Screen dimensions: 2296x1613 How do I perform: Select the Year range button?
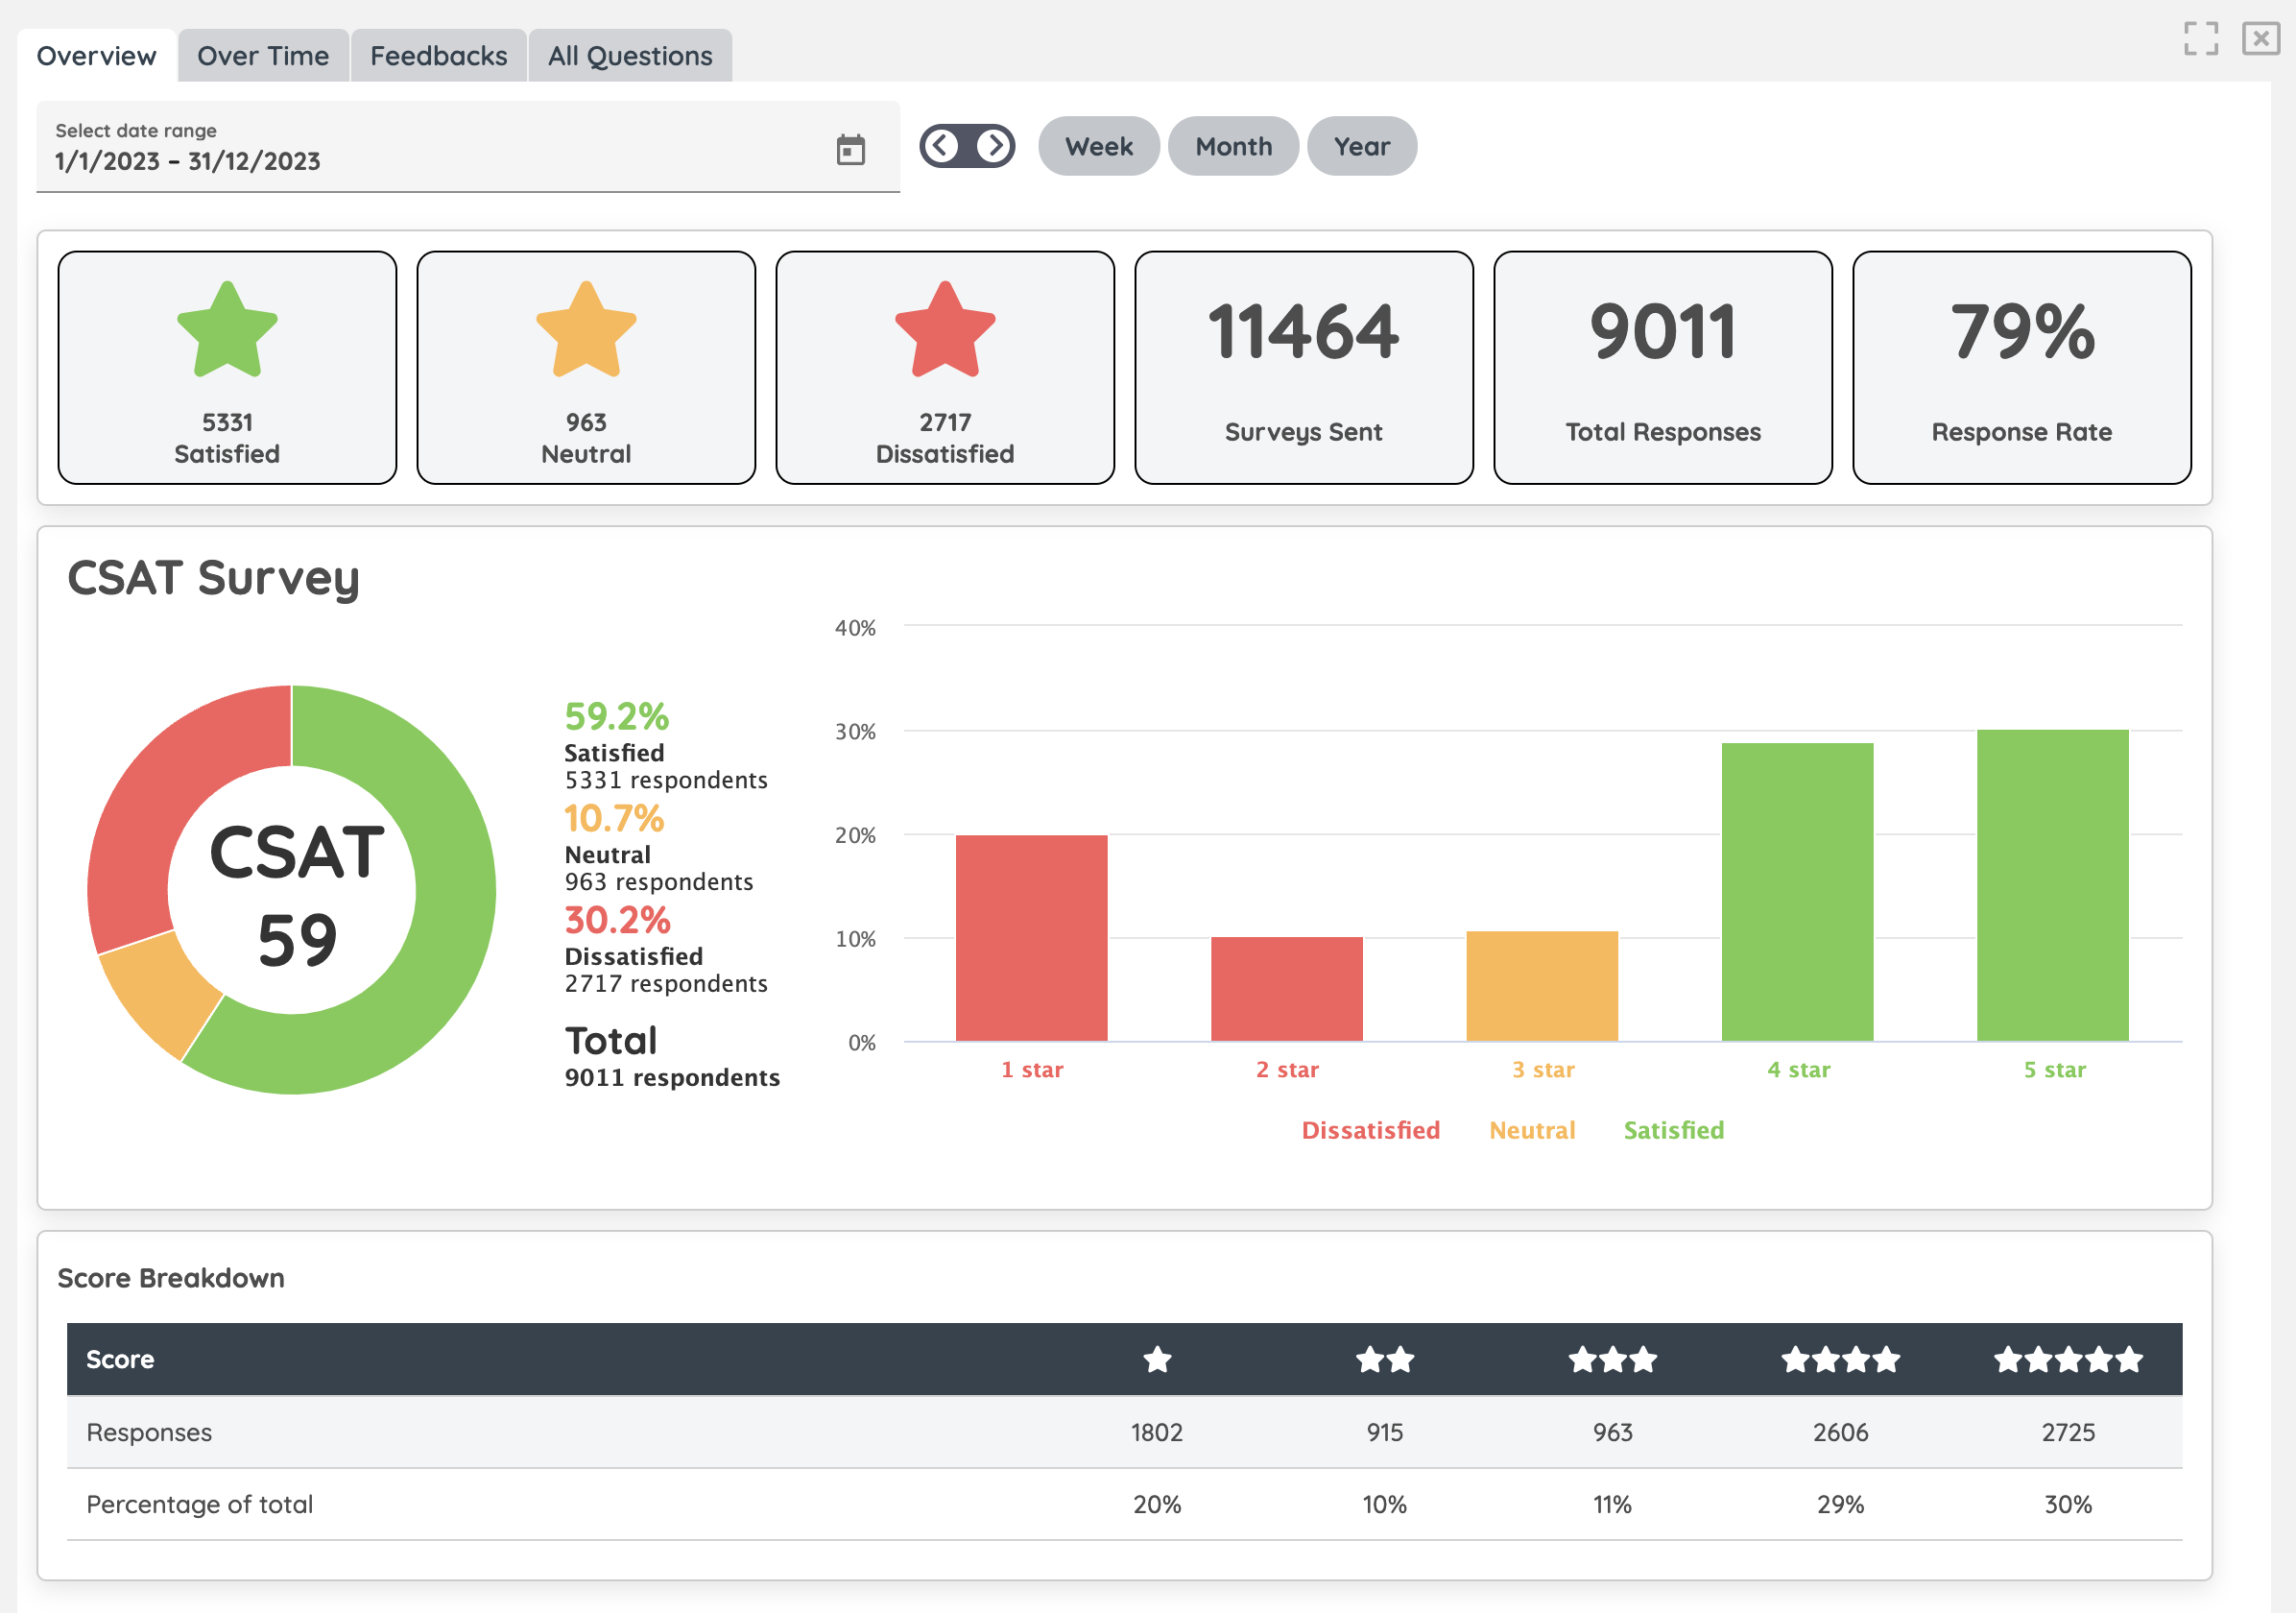coord(1361,146)
